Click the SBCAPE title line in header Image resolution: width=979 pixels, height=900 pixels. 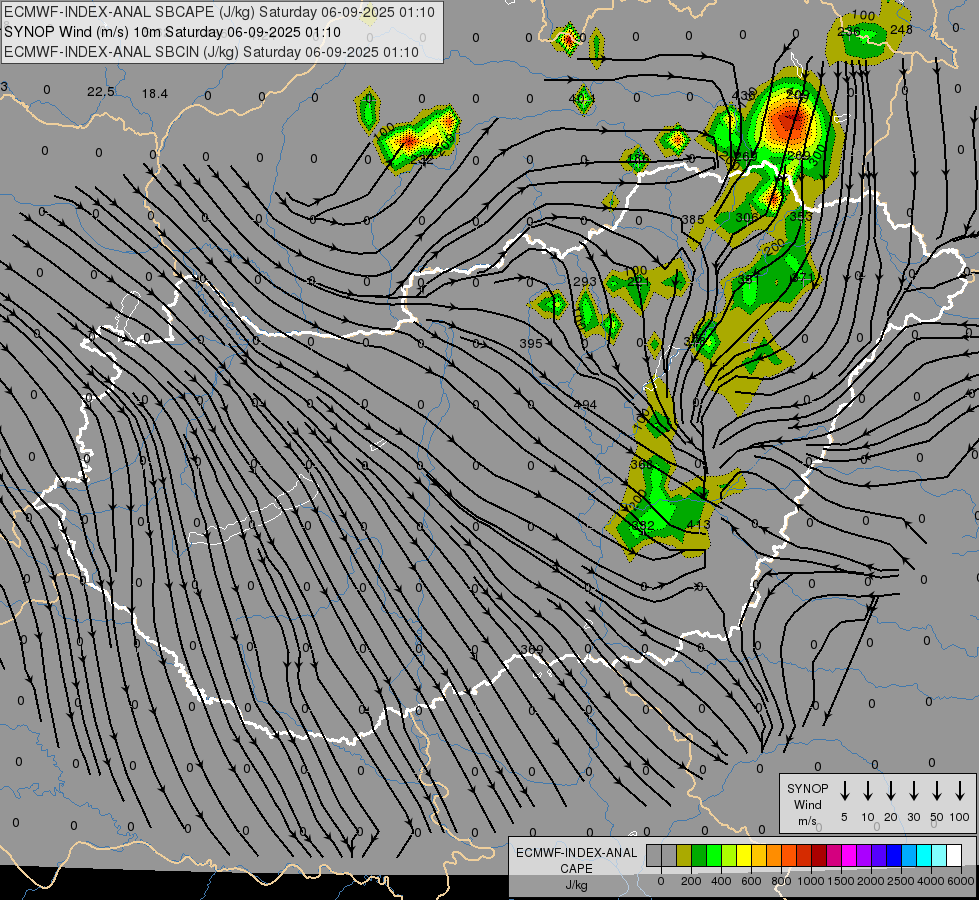pyautogui.click(x=219, y=12)
